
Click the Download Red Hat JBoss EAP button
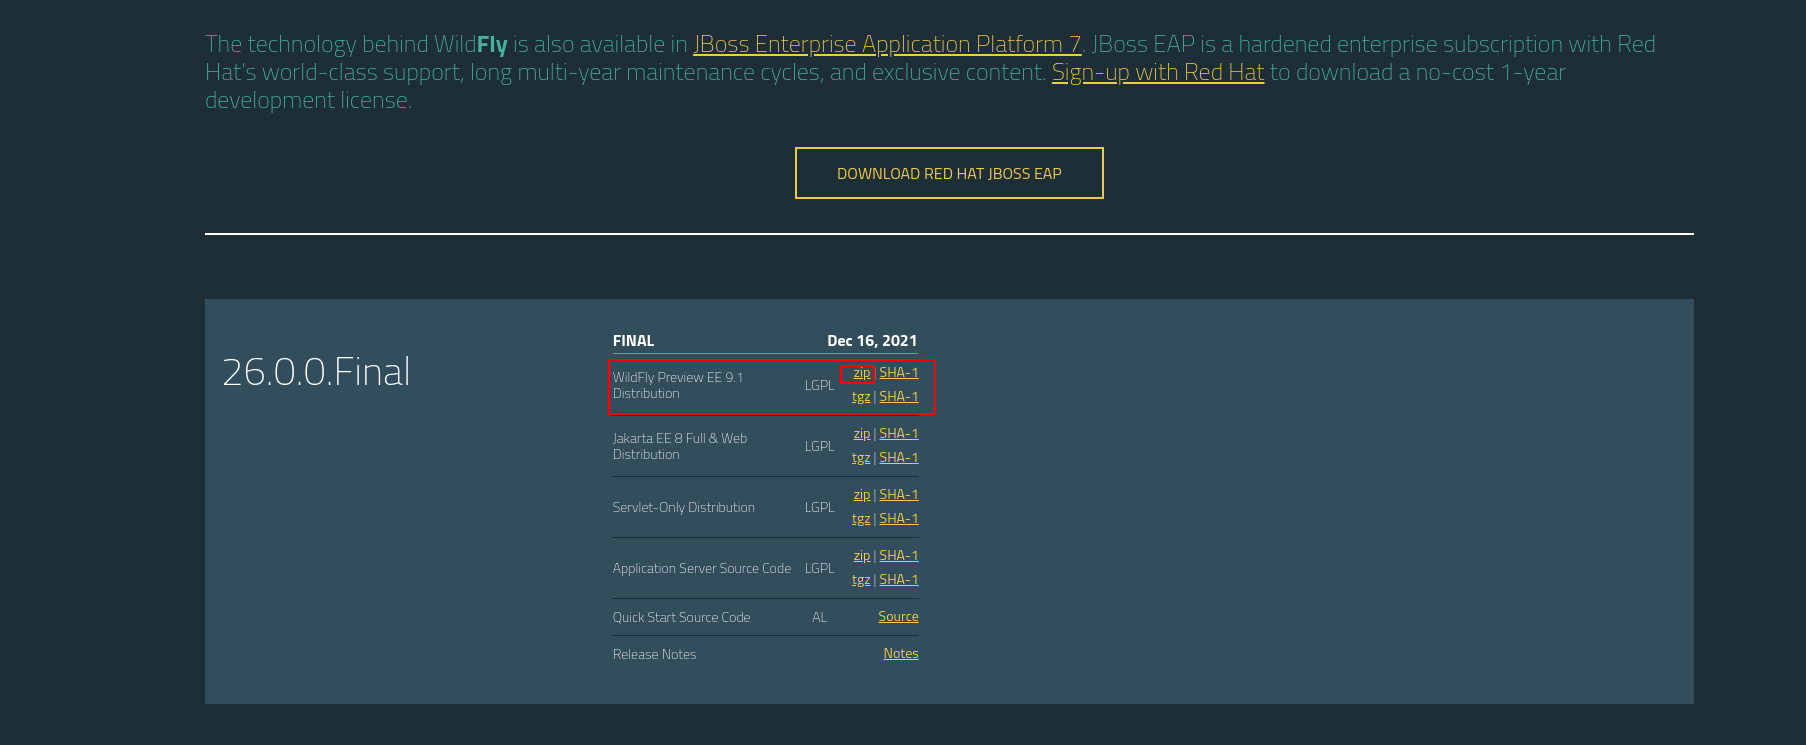click(949, 173)
